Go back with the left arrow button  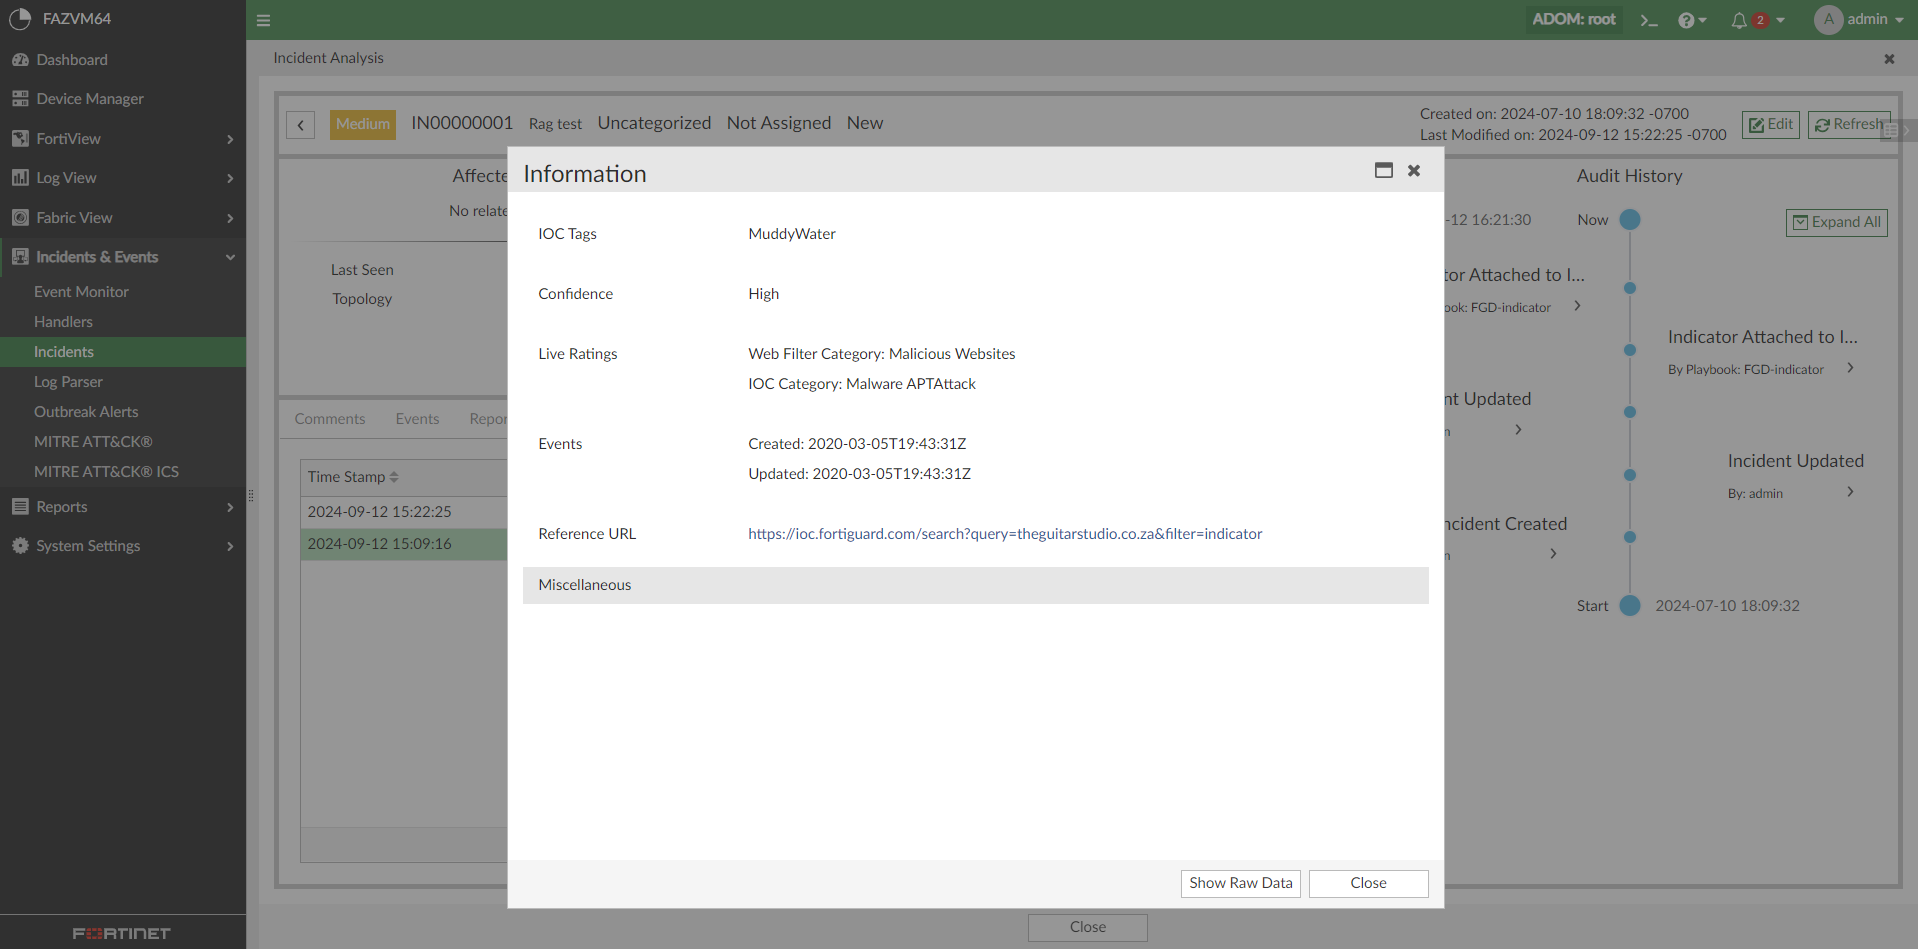pos(300,124)
